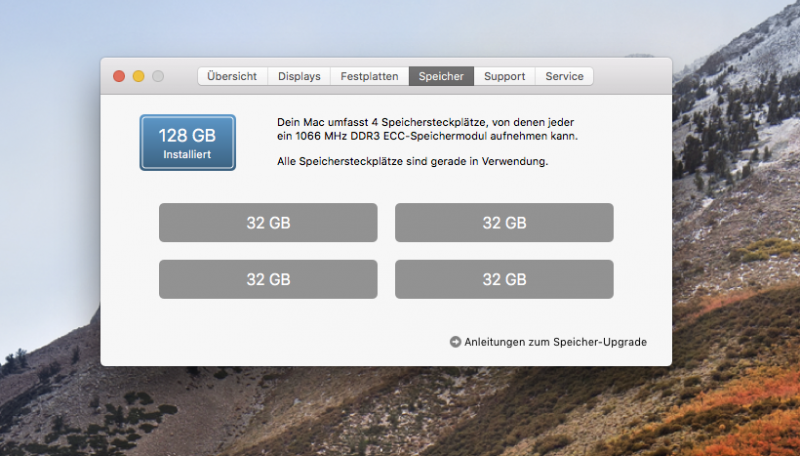This screenshot has height=456, width=800.
Task: Go to the Festplatten tab
Action: (369, 76)
